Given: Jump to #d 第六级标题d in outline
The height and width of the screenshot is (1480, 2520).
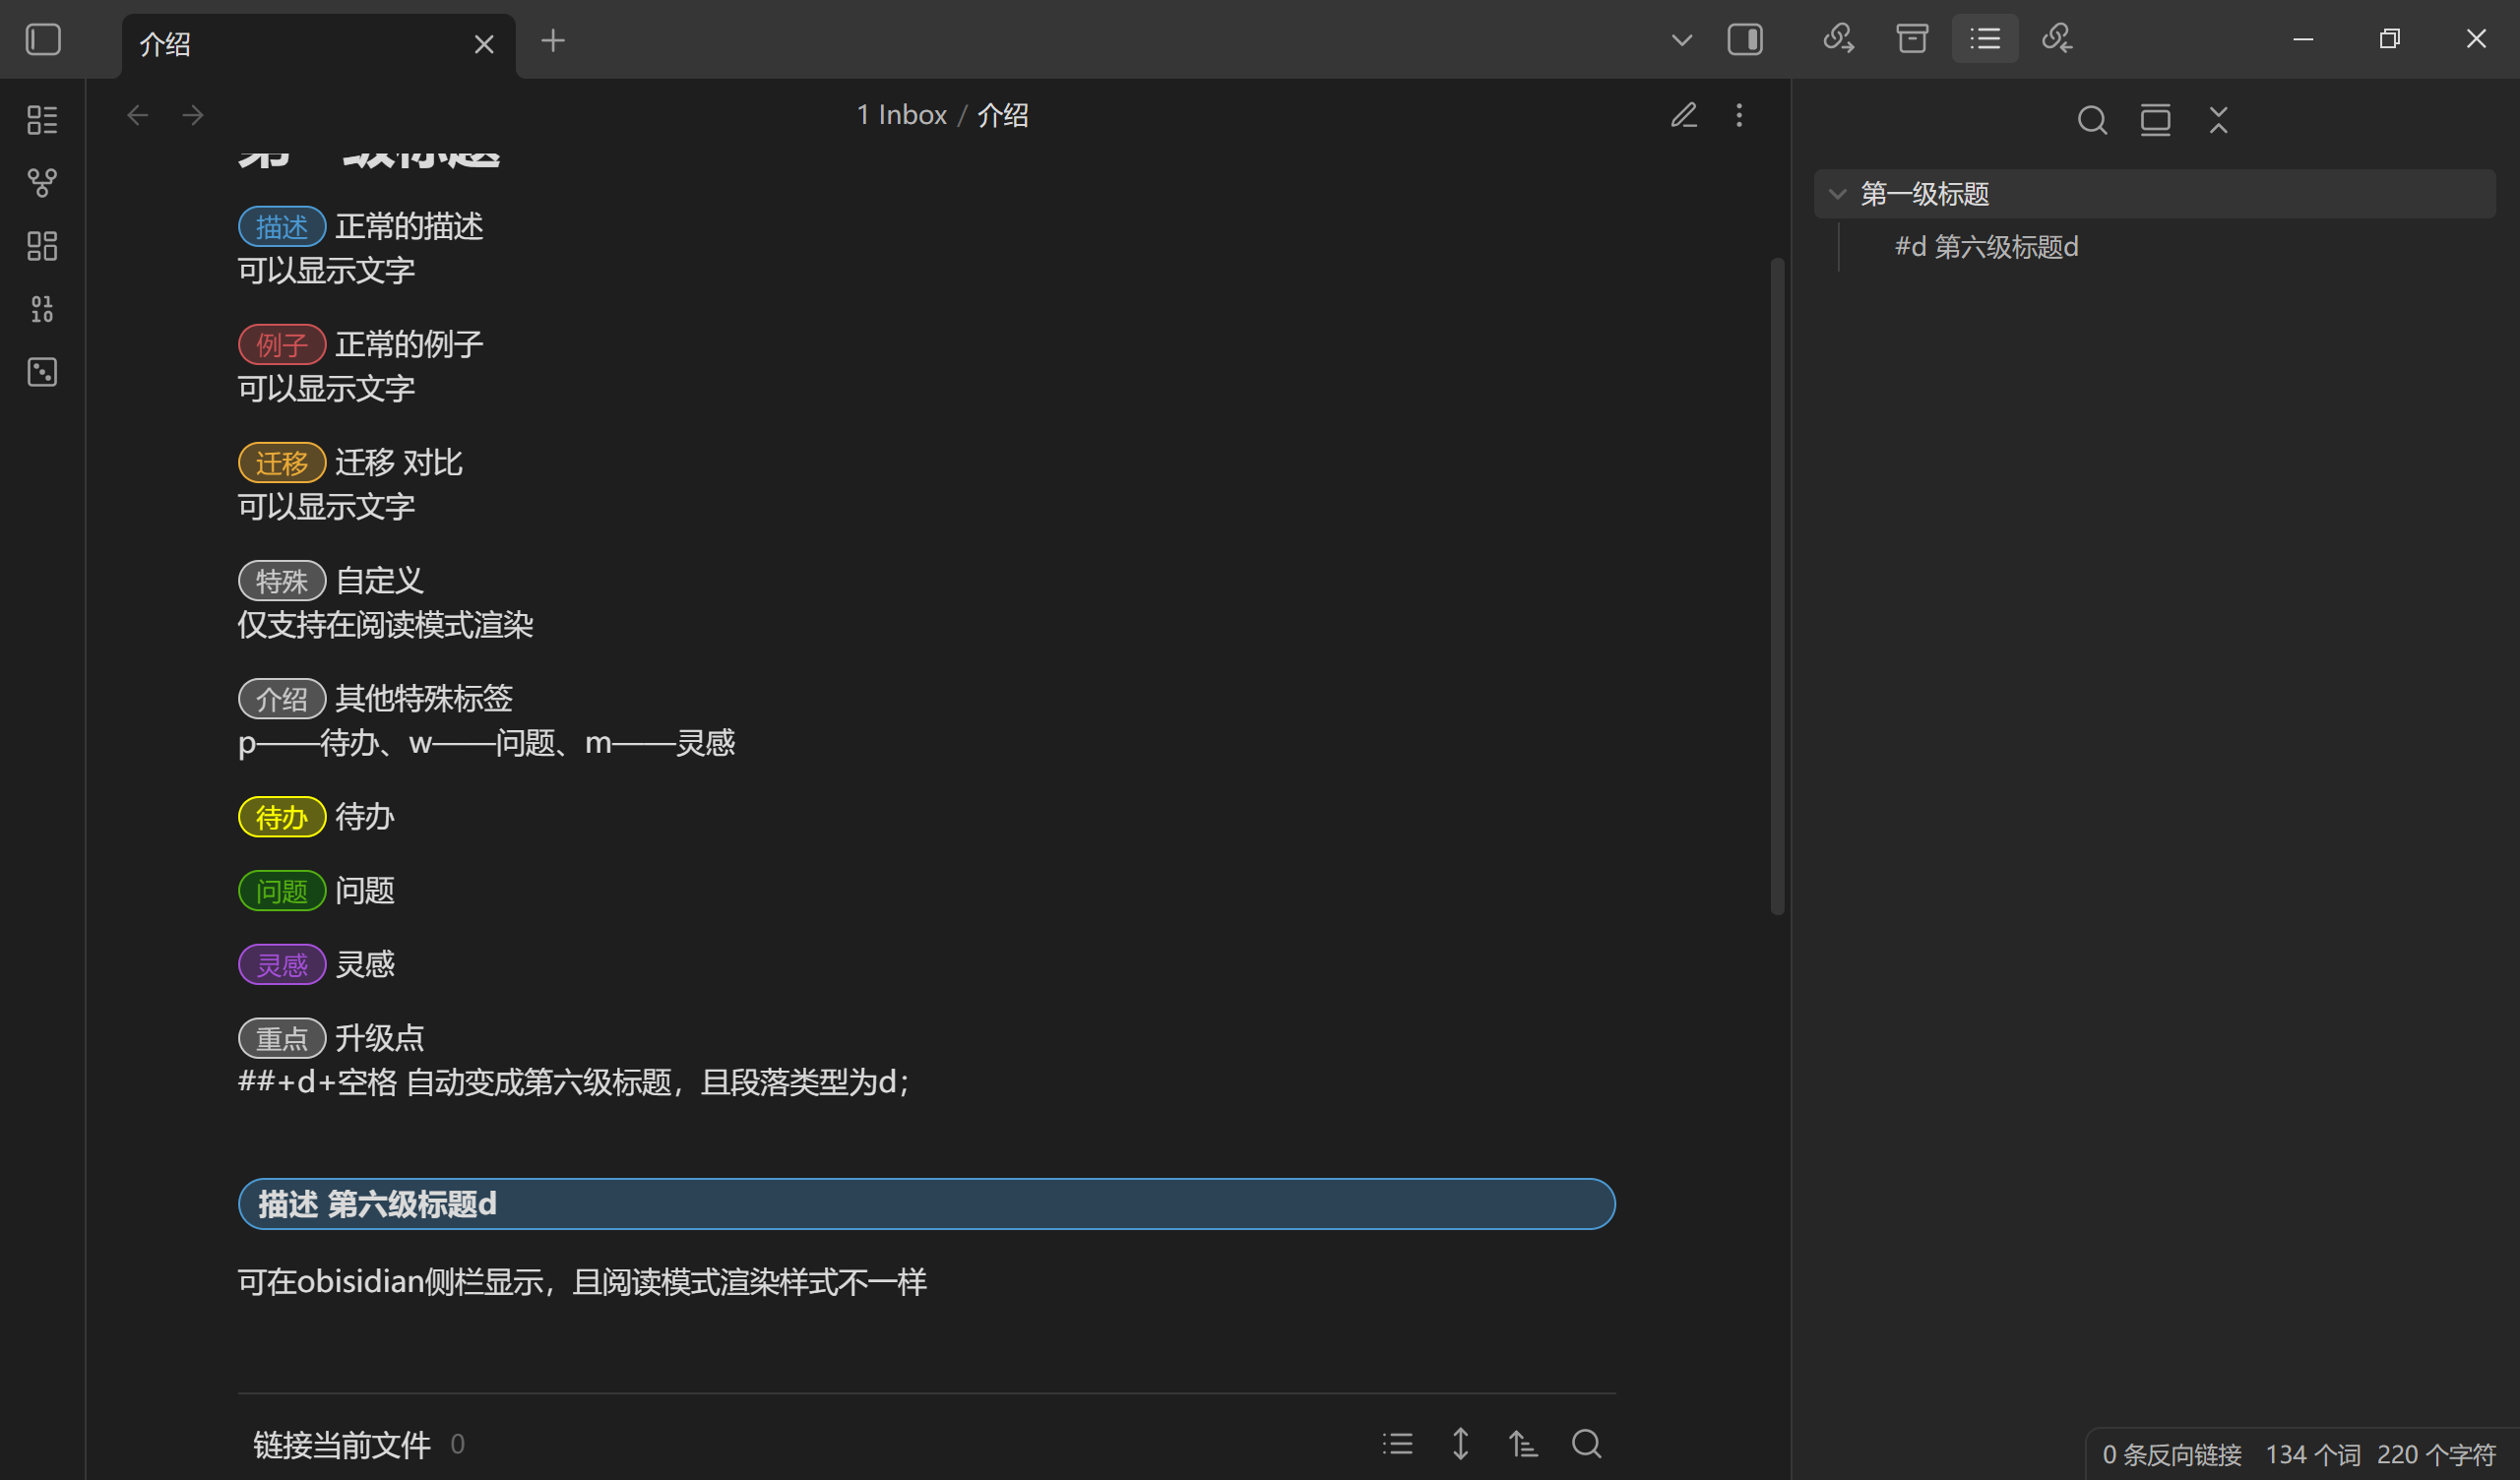Looking at the screenshot, I should pyautogui.click(x=1986, y=247).
